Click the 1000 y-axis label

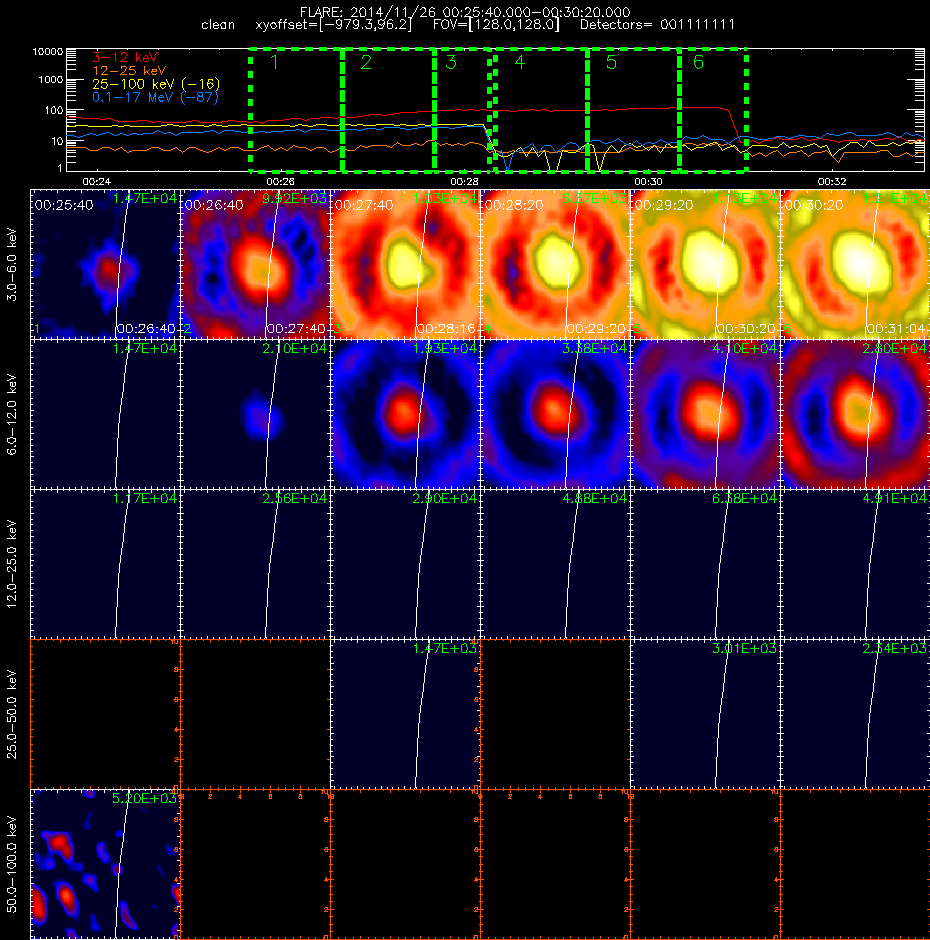pyautogui.click(x=50, y=80)
